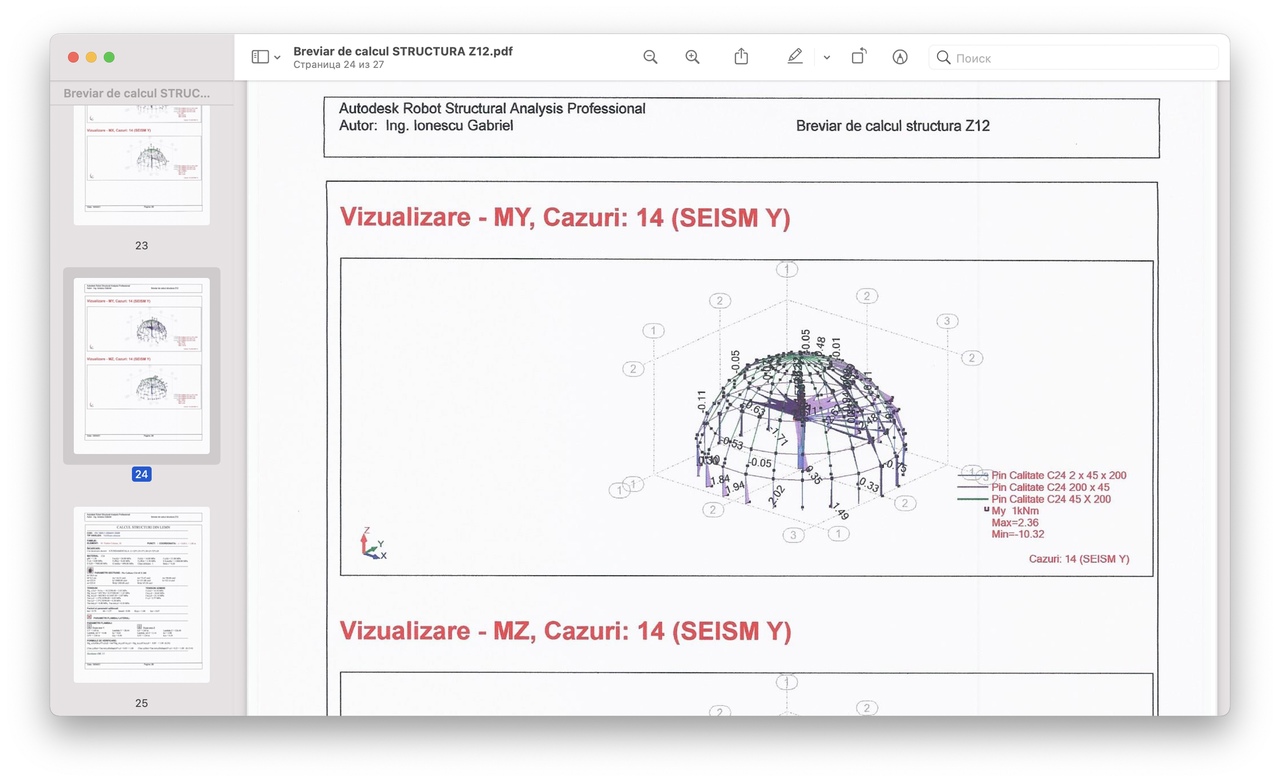
Task: Open the Share menu icon
Action: point(741,57)
